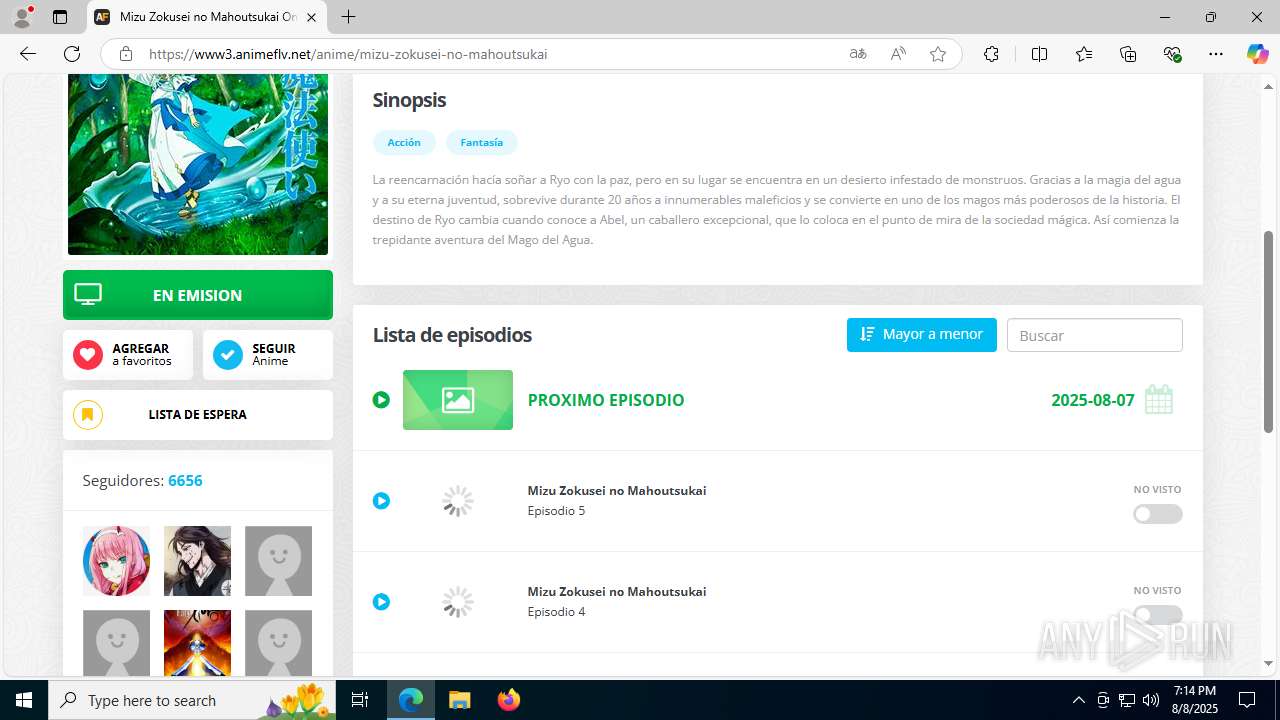Open Collections icon
Viewport: 1280px width, 720px height.
[x=1128, y=54]
